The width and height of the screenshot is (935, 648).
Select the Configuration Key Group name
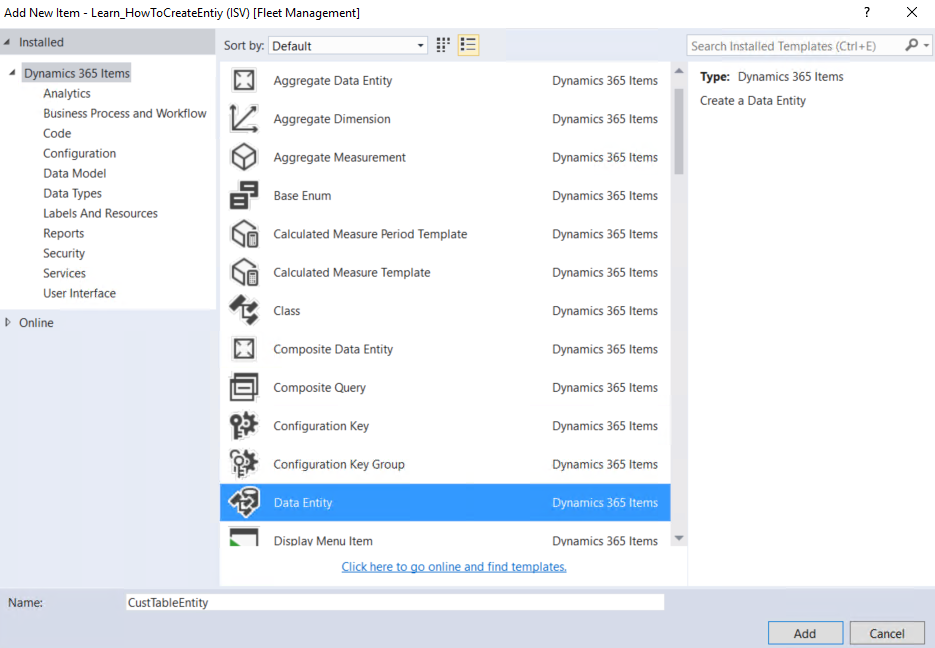click(339, 464)
